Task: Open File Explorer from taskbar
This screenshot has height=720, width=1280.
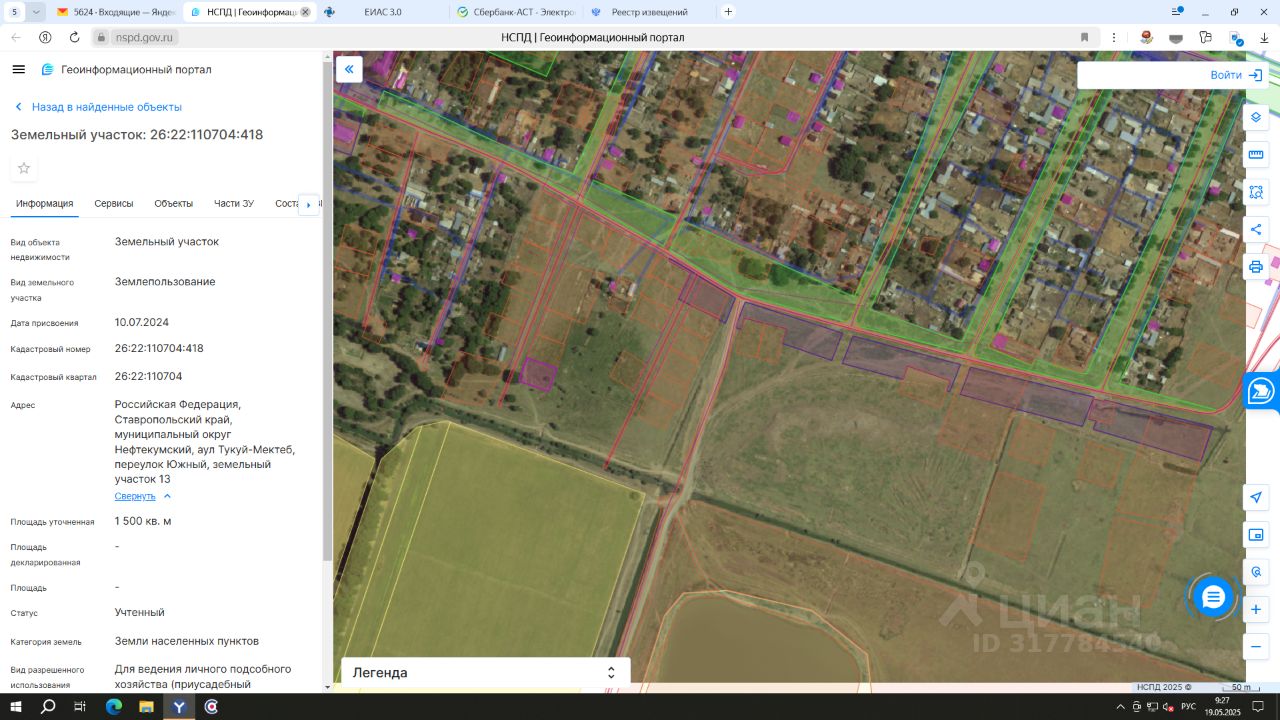Action: pyautogui.click(x=146, y=707)
